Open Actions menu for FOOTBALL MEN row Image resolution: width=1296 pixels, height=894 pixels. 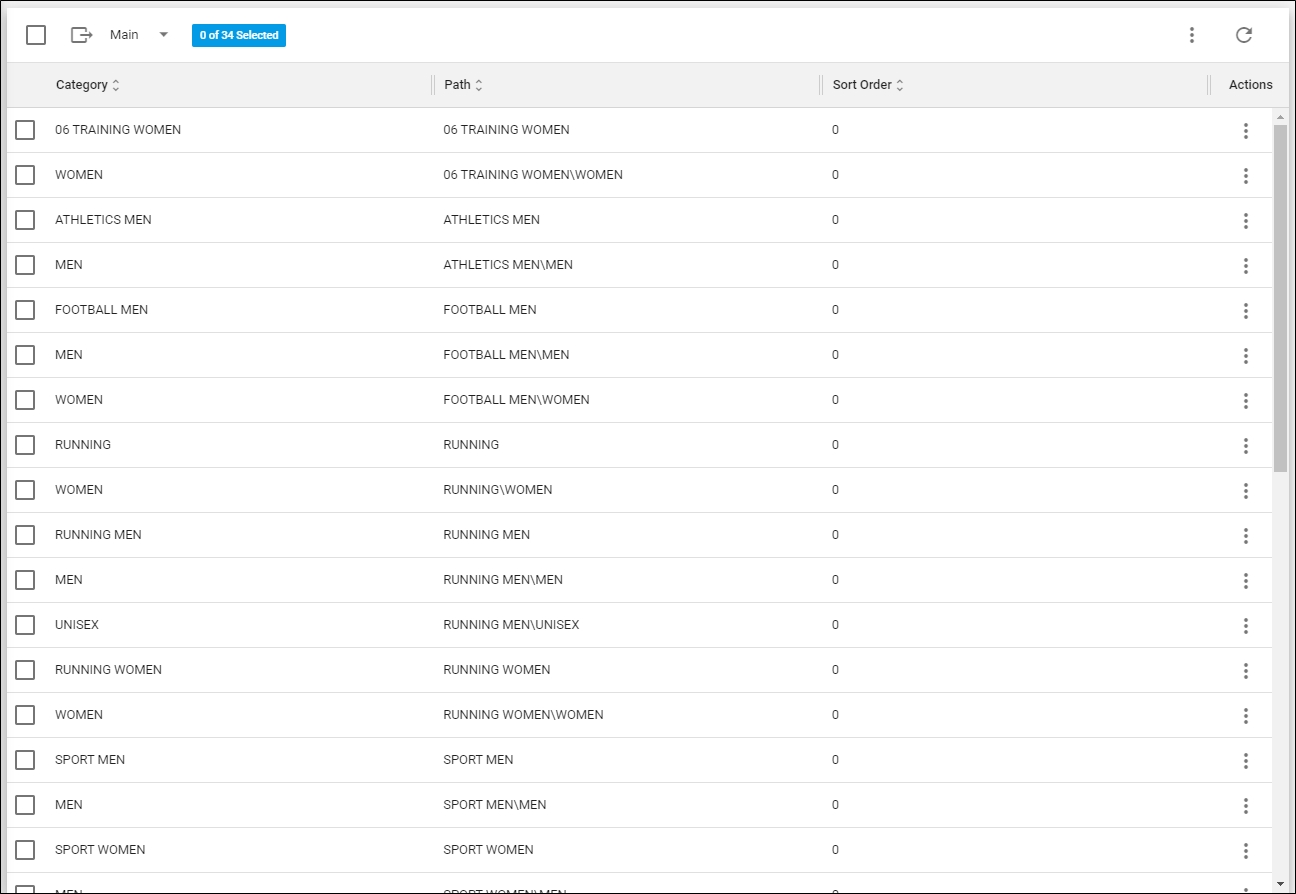1246,311
